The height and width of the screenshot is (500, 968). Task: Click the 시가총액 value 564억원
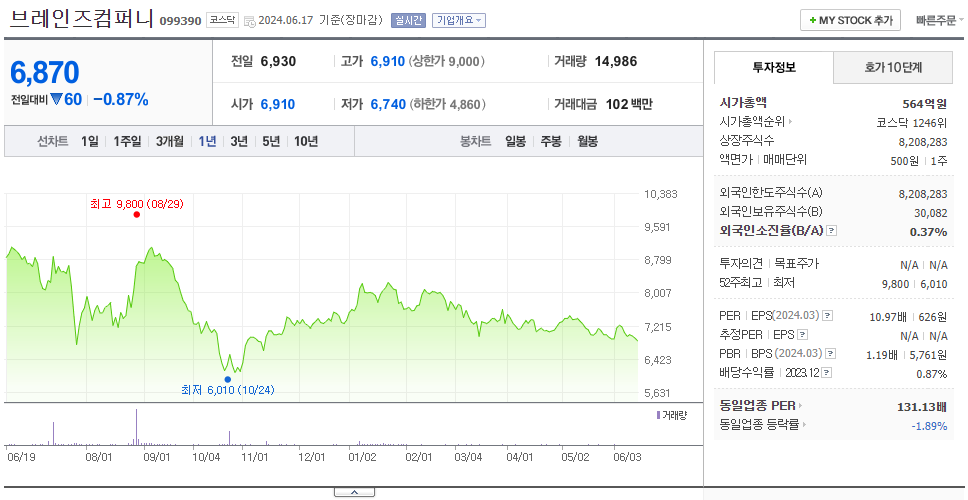(x=925, y=103)
